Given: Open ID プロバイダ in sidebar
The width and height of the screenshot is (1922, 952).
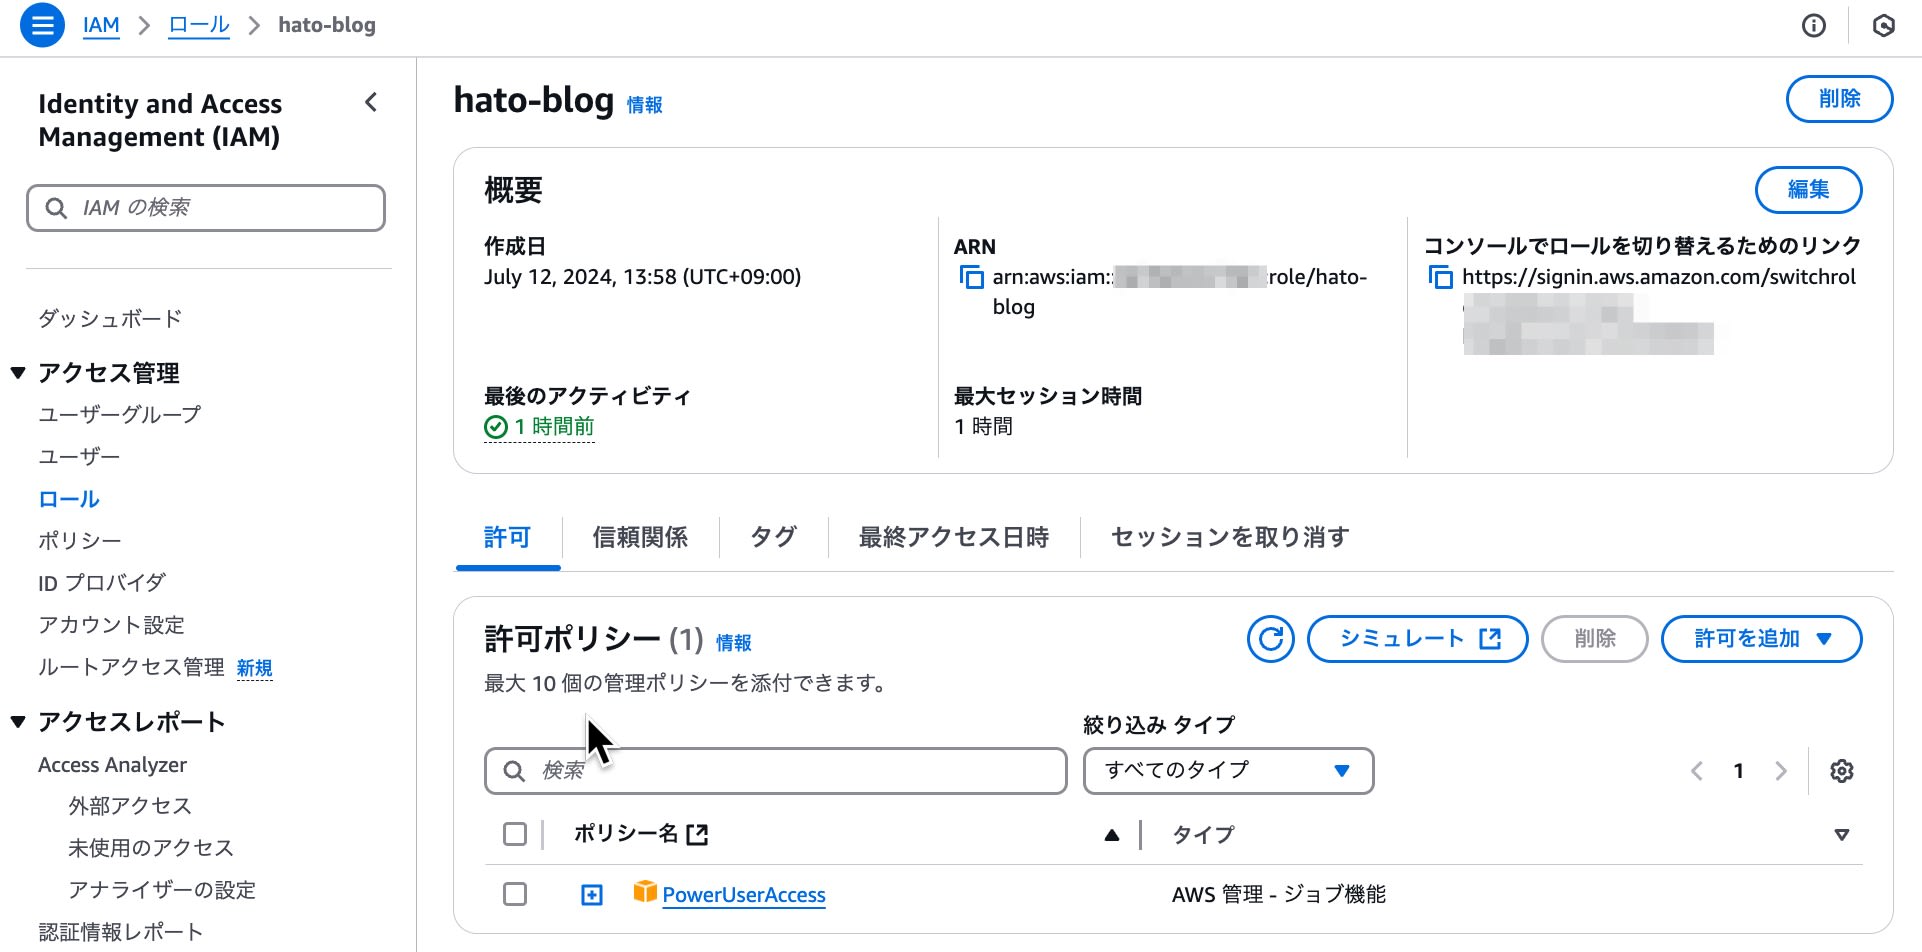Looking at the screenshot, I should [x=102, y=583].
